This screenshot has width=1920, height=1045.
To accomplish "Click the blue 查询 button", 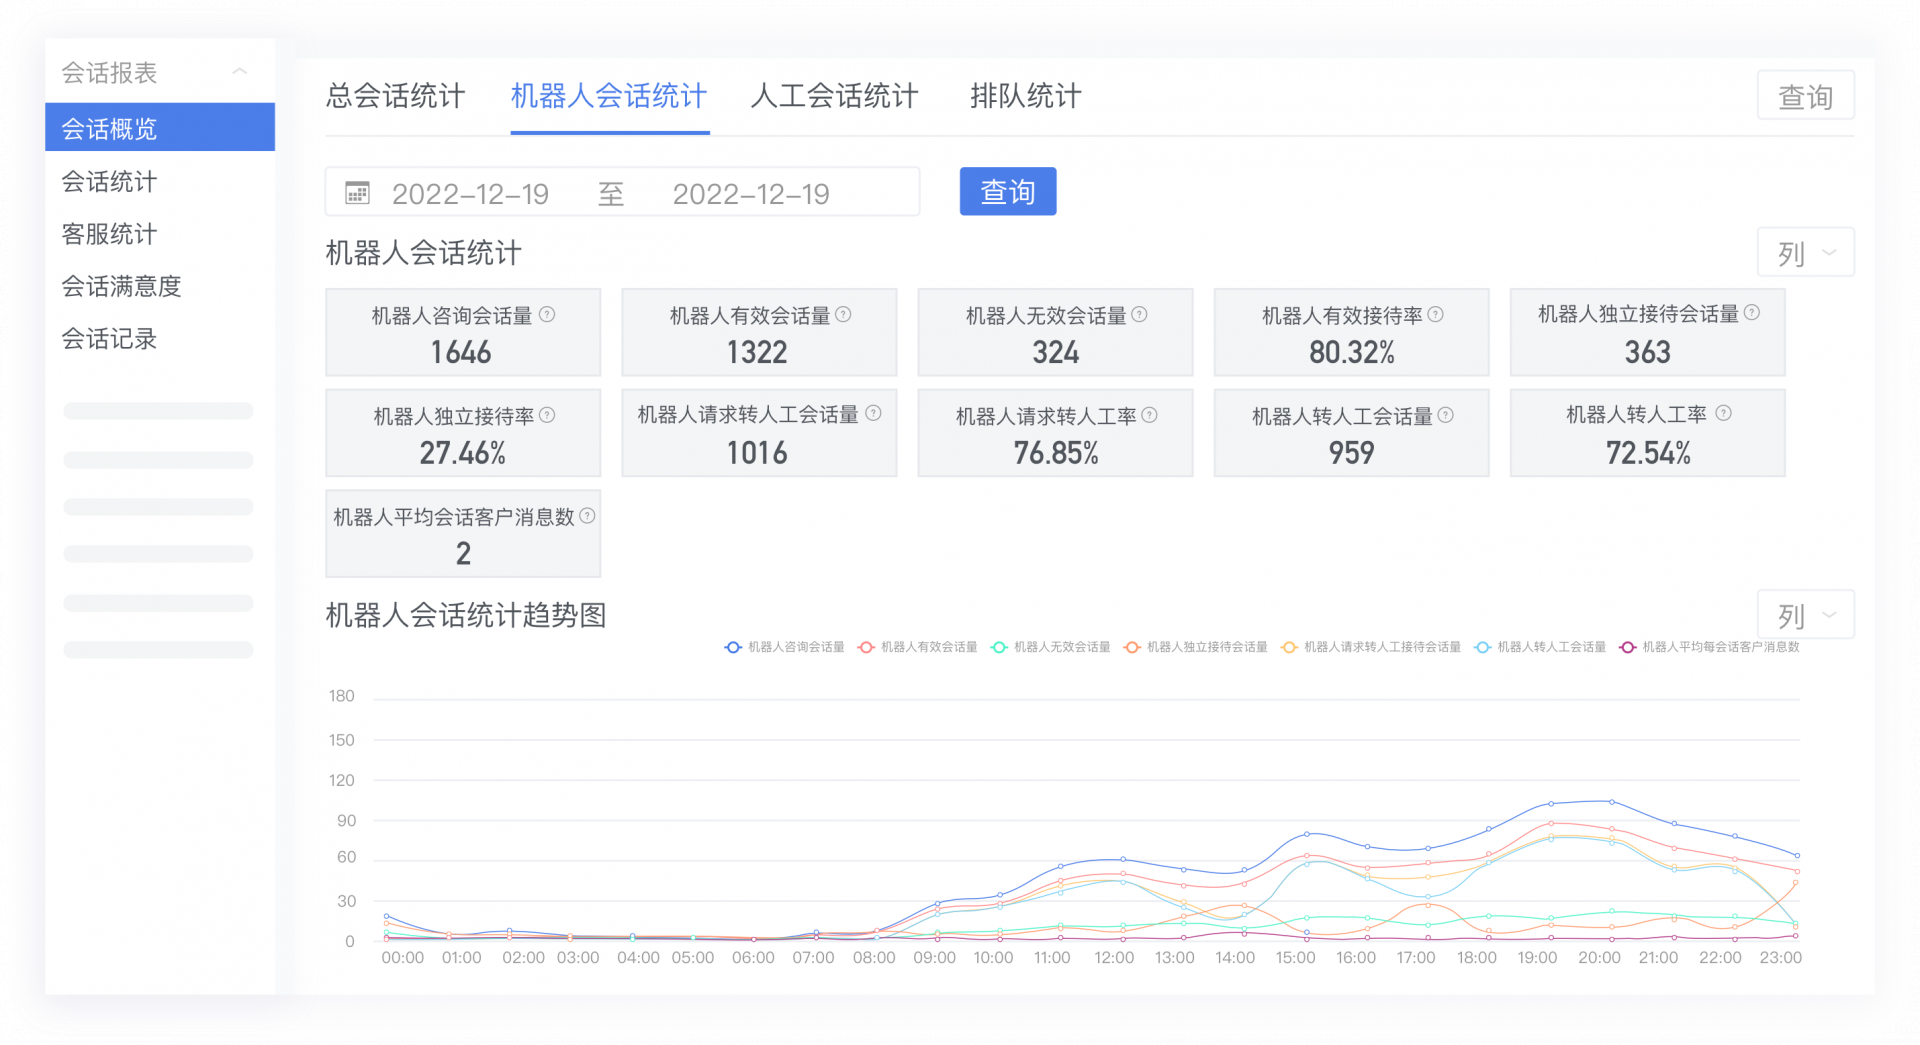I will [1007, 192].
